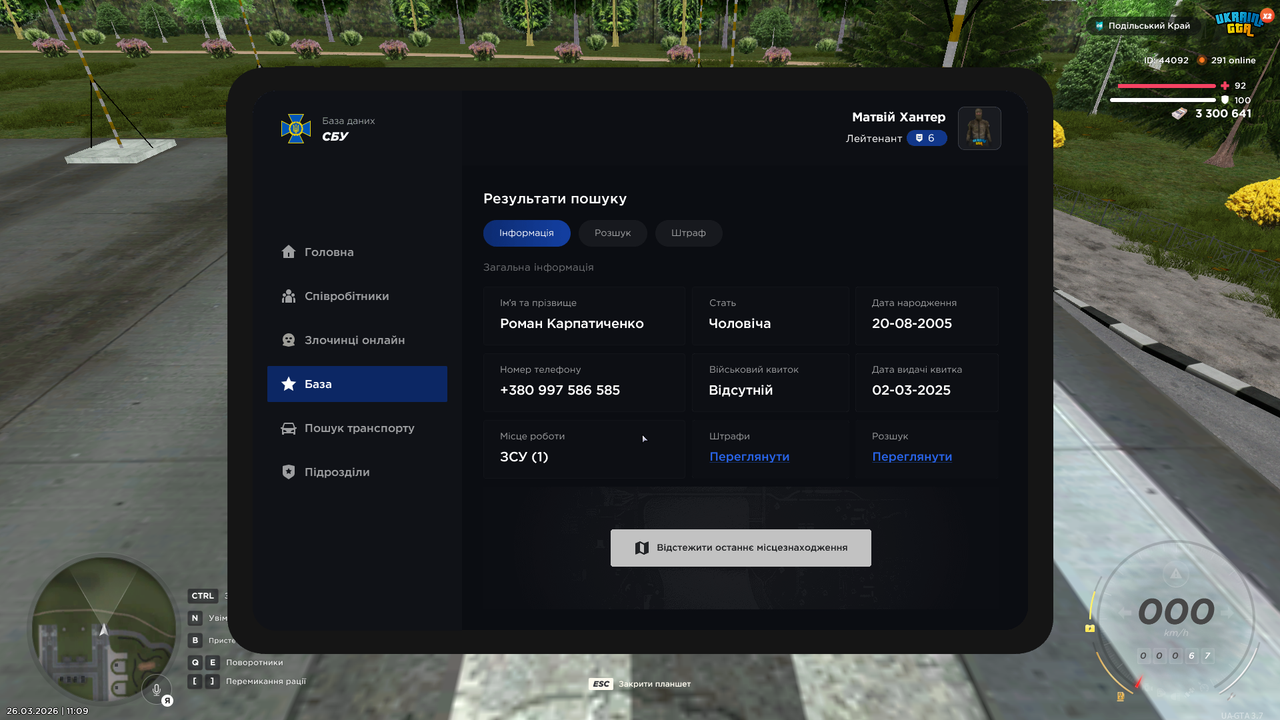This screenshot has height=720, width=1280.
Task: Open Переглянути link under Розшук
Action: (x=912, y=457)
